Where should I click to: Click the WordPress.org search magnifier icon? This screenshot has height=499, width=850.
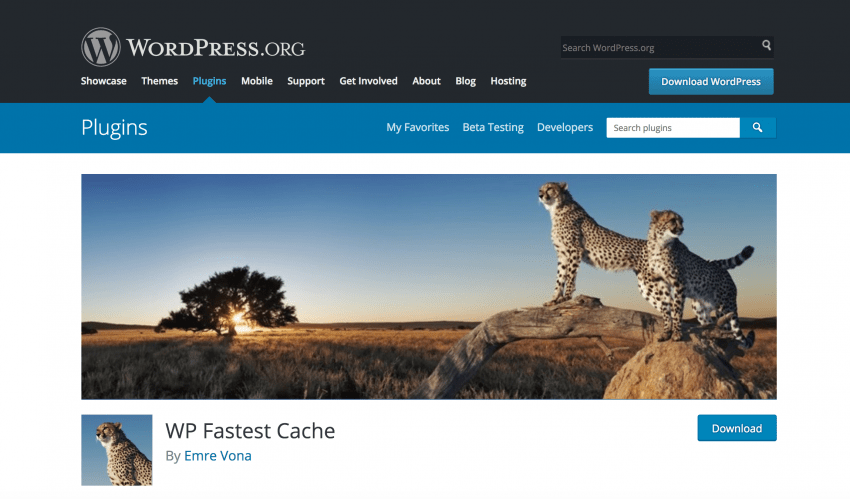766,46
